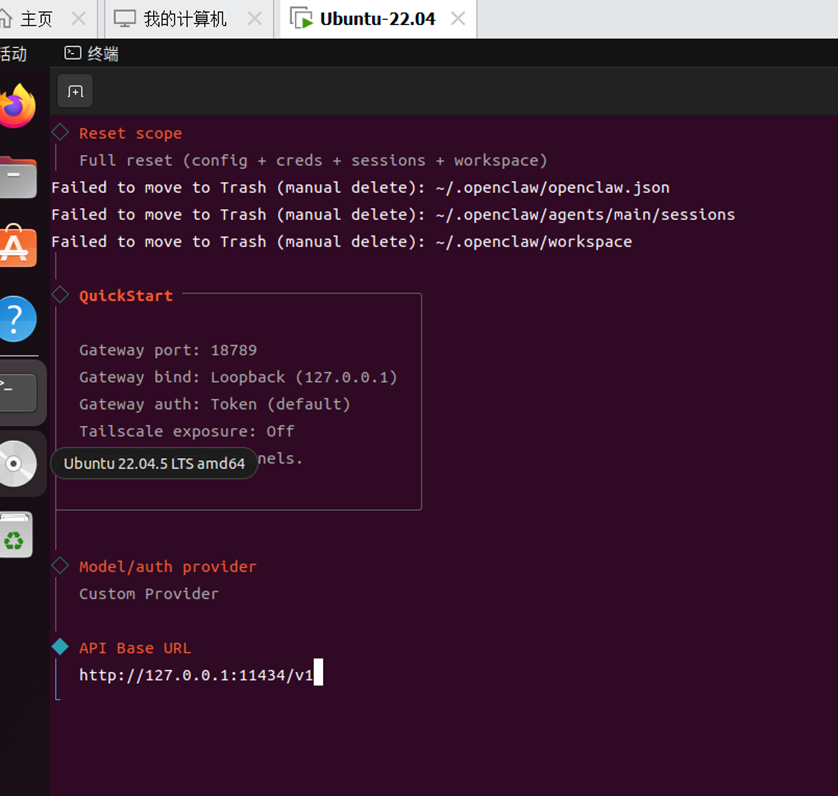Screen dimensions: 838x796
Task: Open the 终端 app menu
Action: (91, 53)
